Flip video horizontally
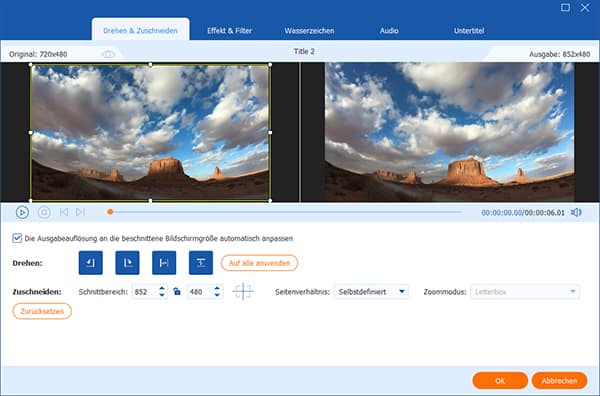Viewport: 600px width, 396px height. [x=164, y=263]
